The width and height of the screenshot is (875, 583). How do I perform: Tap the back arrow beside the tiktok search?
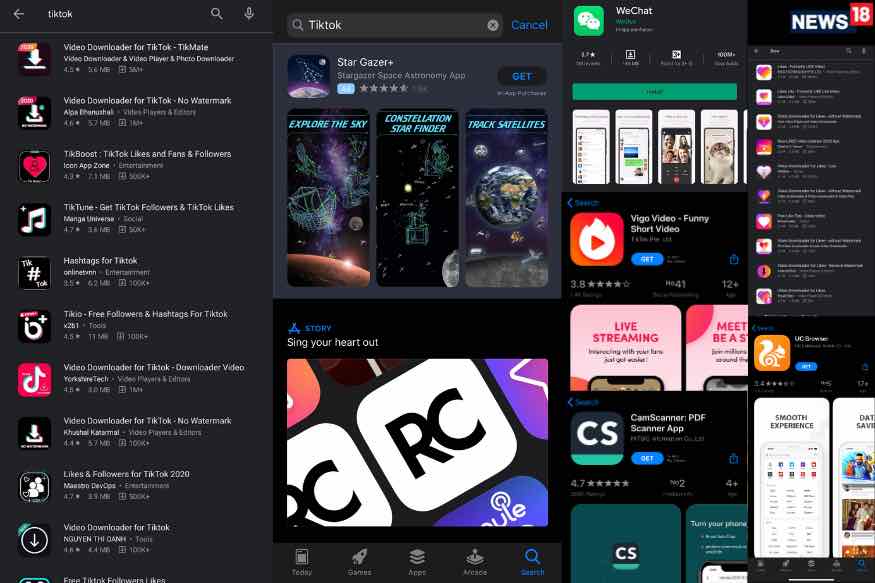click(x=18, y=14)
